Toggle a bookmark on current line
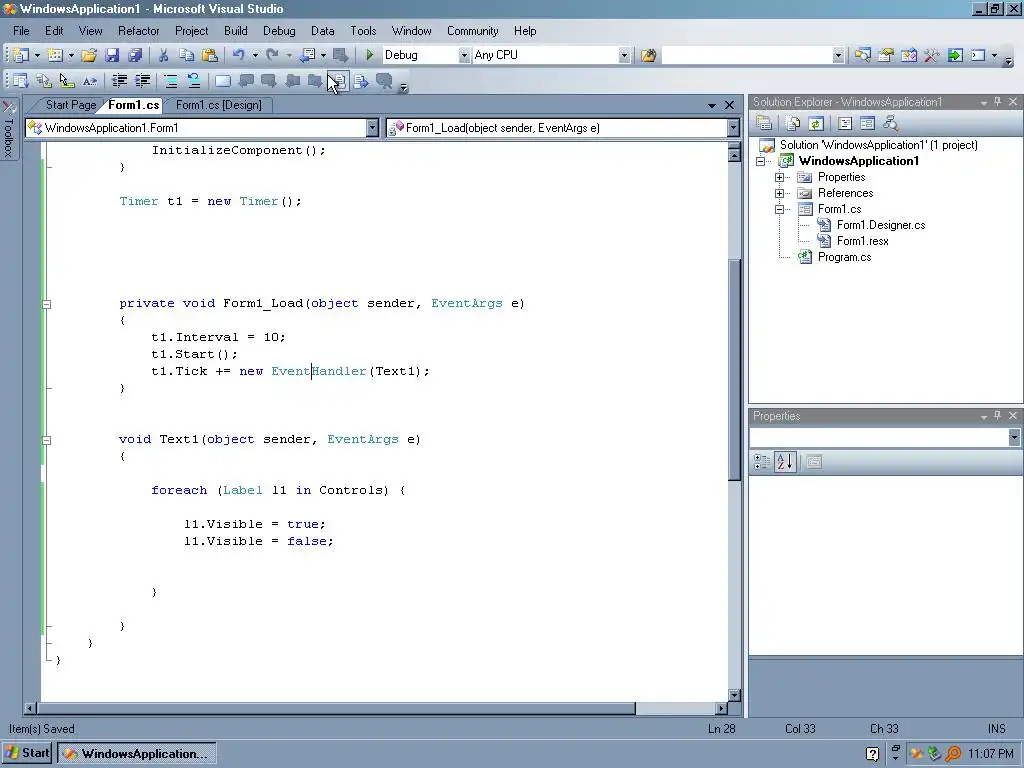Screen dimensions: 1024x768 point(223,81)
